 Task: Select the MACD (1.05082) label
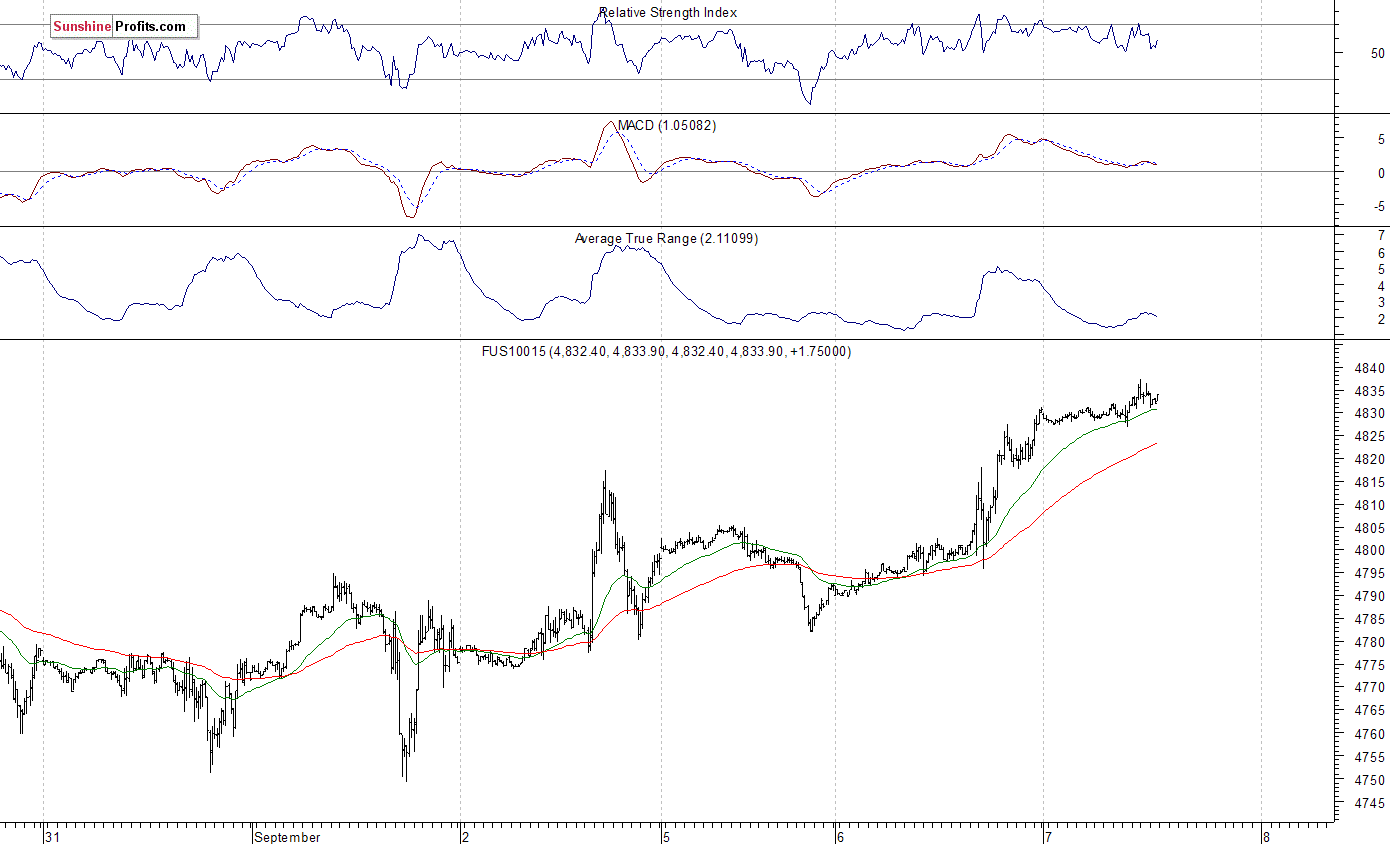tap(666, 126)
